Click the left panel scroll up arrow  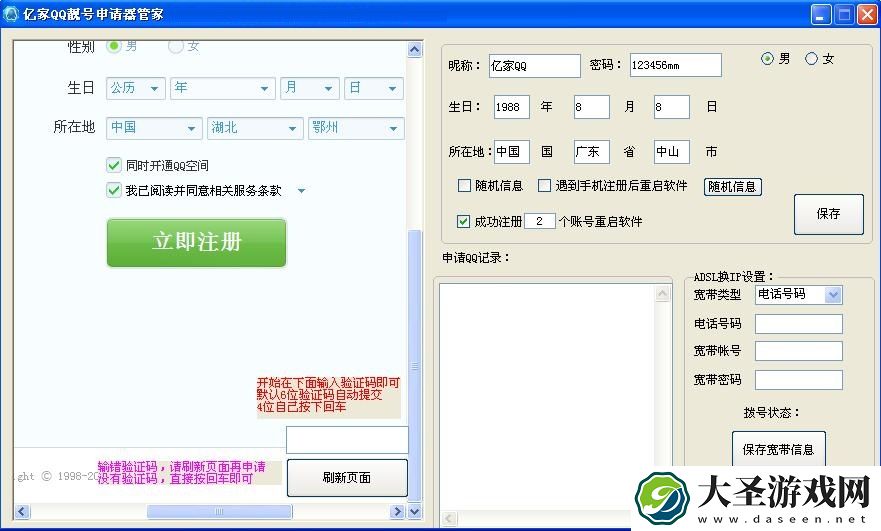415,49
